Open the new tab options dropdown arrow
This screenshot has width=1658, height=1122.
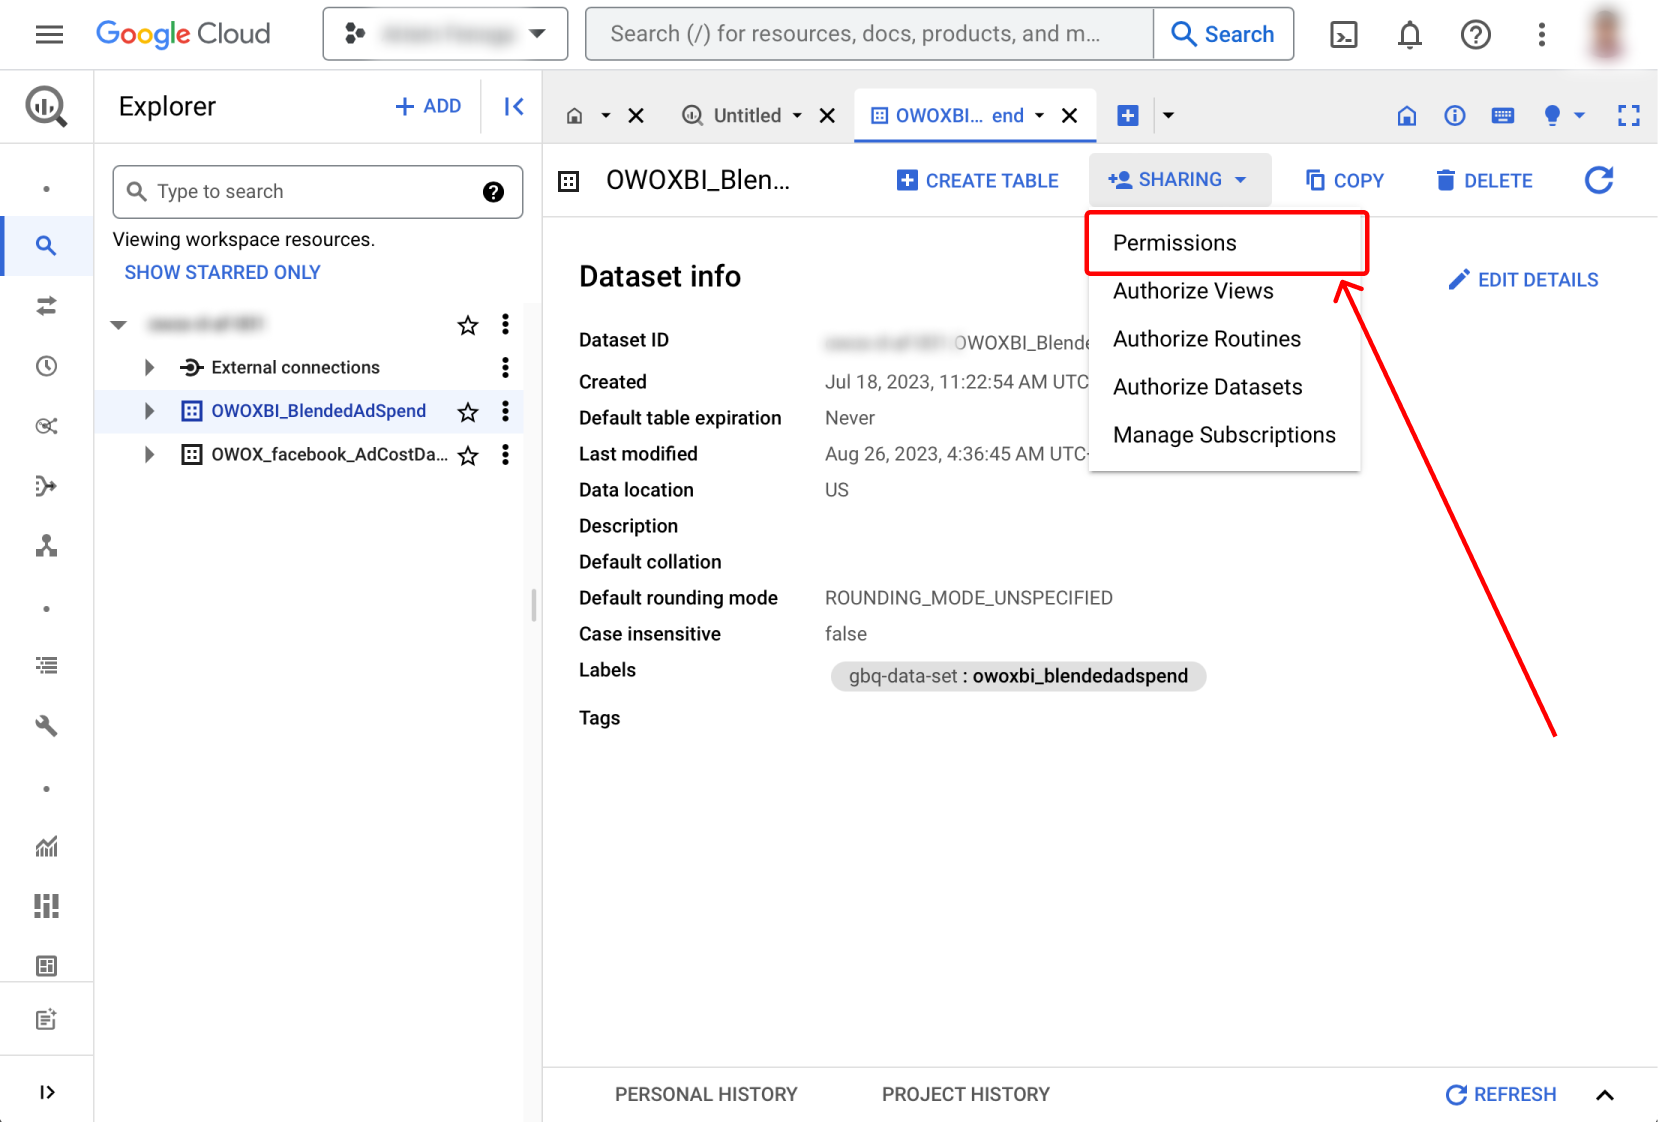(1168, 116)
